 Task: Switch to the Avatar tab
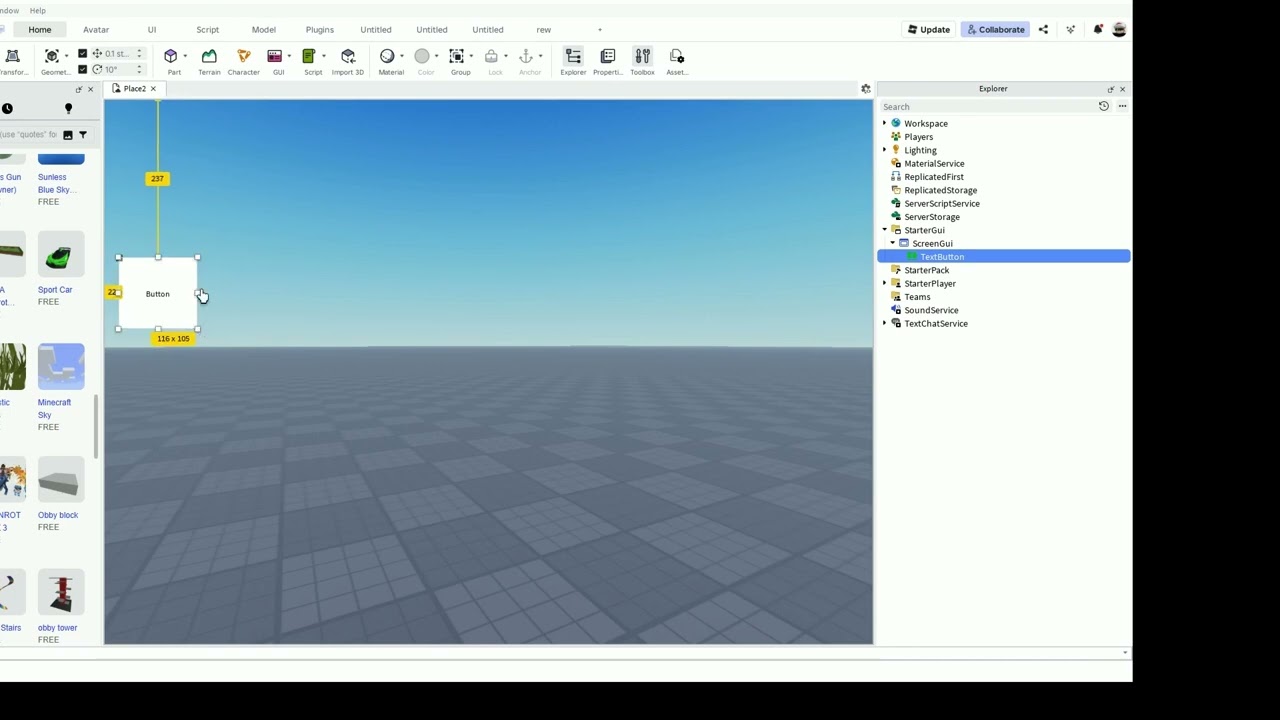tap(96, 29)
